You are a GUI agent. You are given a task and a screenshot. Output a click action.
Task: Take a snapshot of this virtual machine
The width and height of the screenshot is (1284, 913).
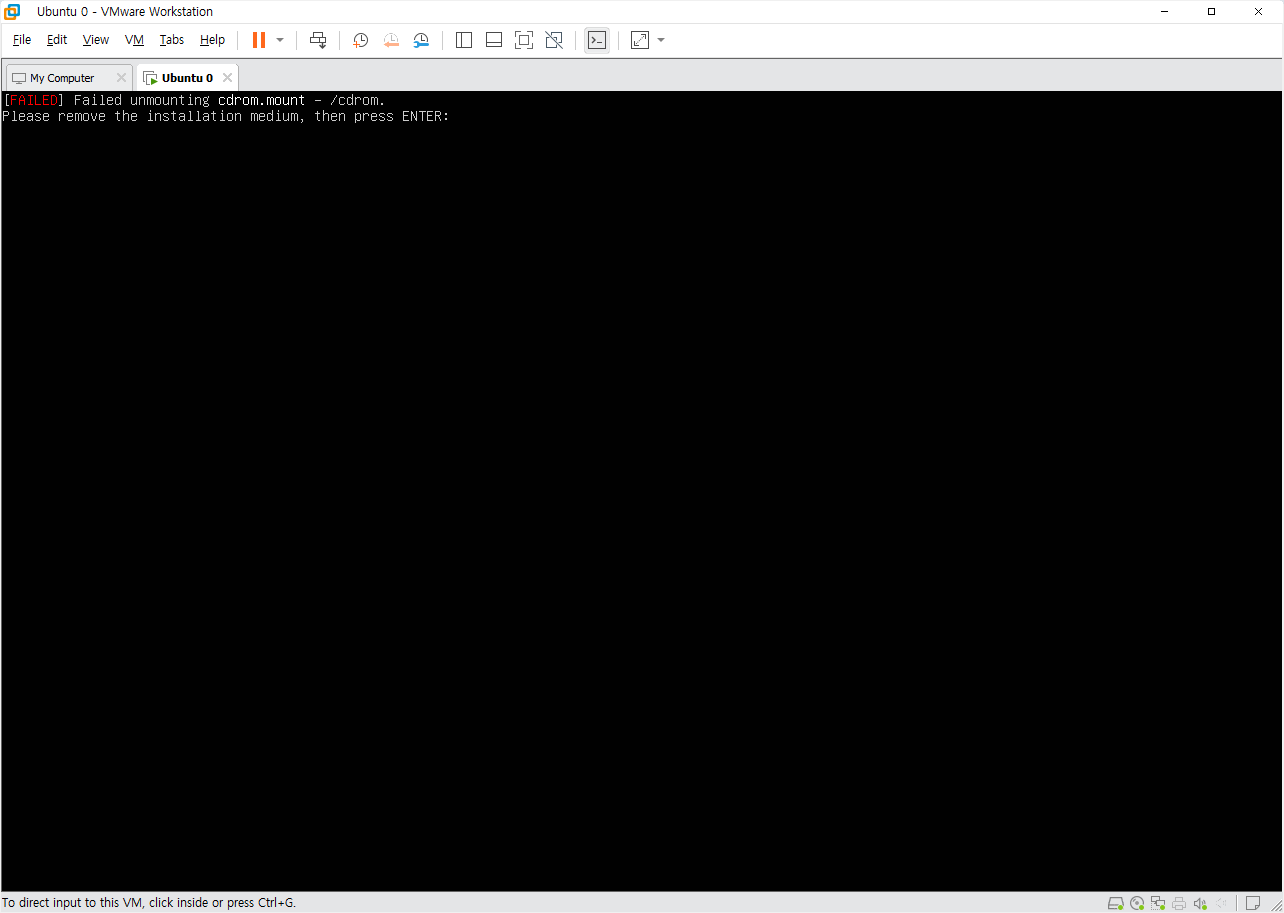(x=361, y=40)
